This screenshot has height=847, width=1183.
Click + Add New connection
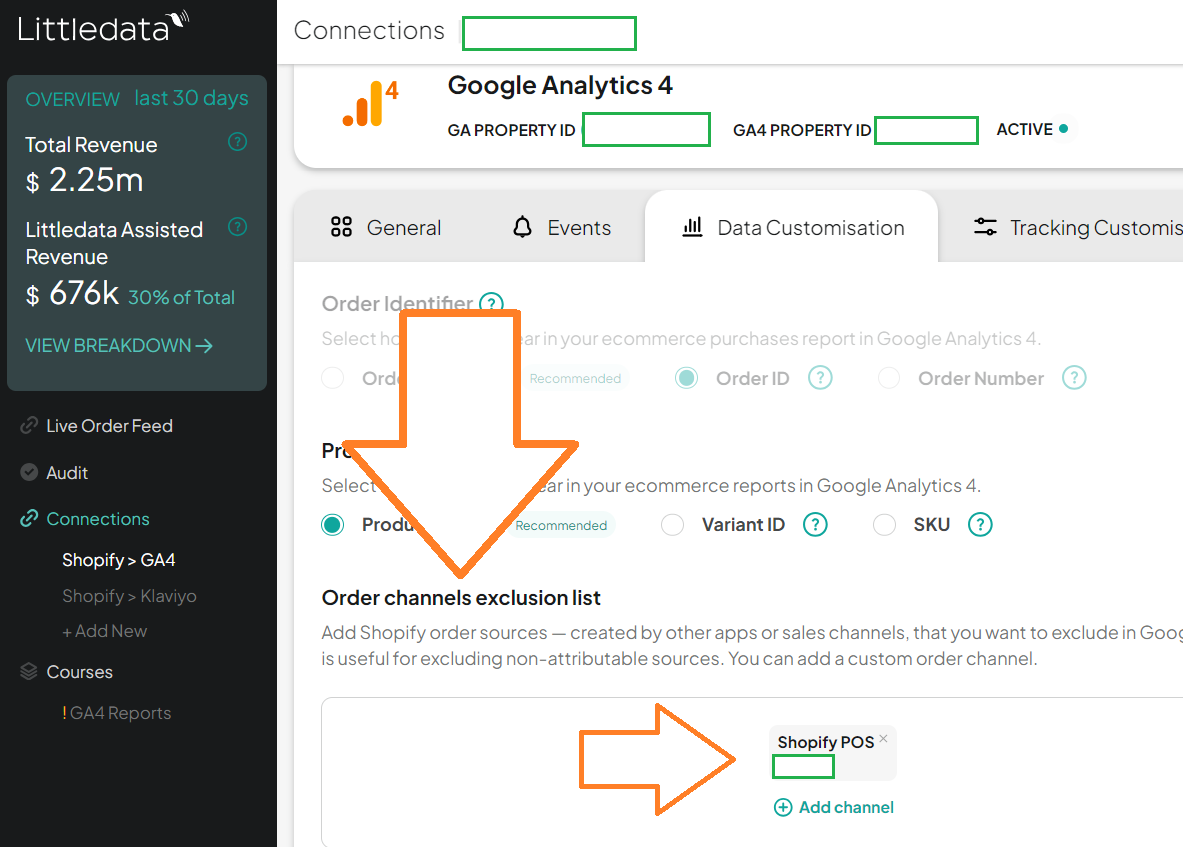point(105,631)
